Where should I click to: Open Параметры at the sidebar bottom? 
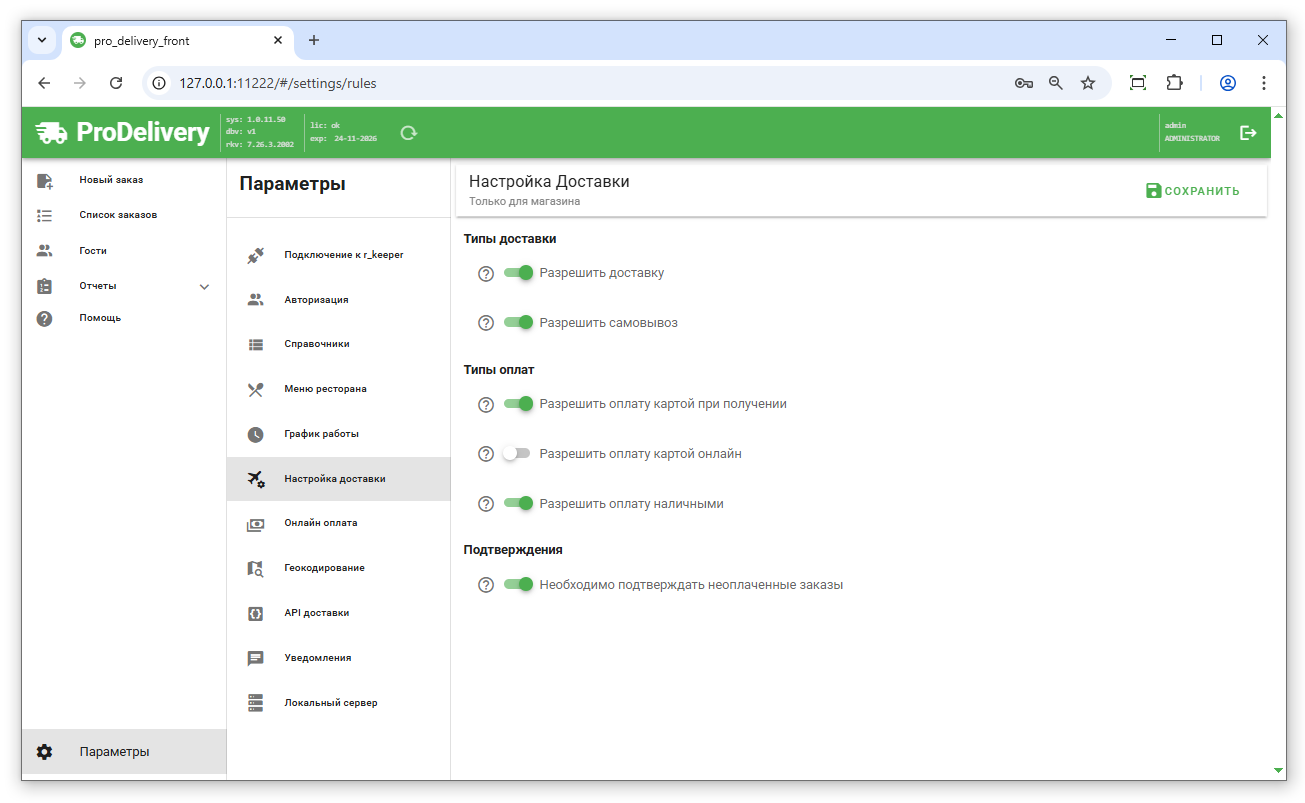click(x=114, y=752)
